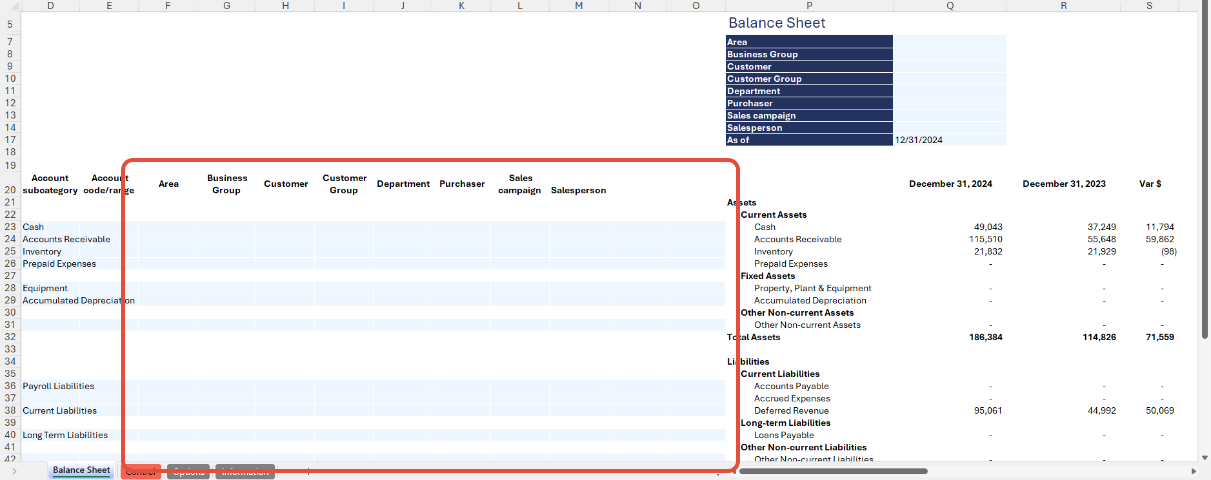Select column K header
The image size is (1211, 480).
(x=461, y=6)
